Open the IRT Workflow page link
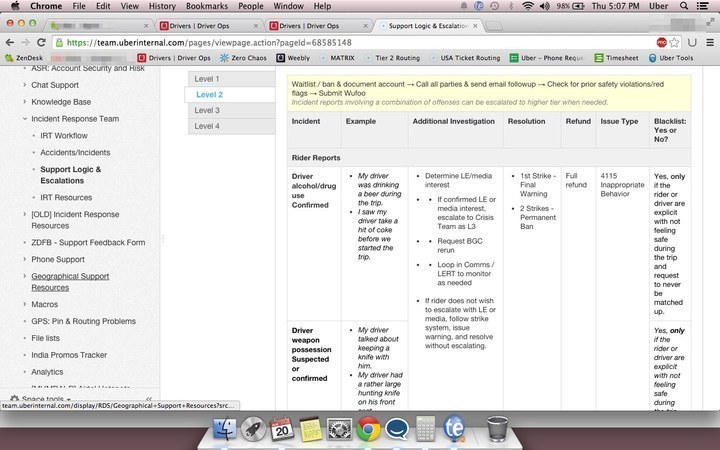 (64, 135)
